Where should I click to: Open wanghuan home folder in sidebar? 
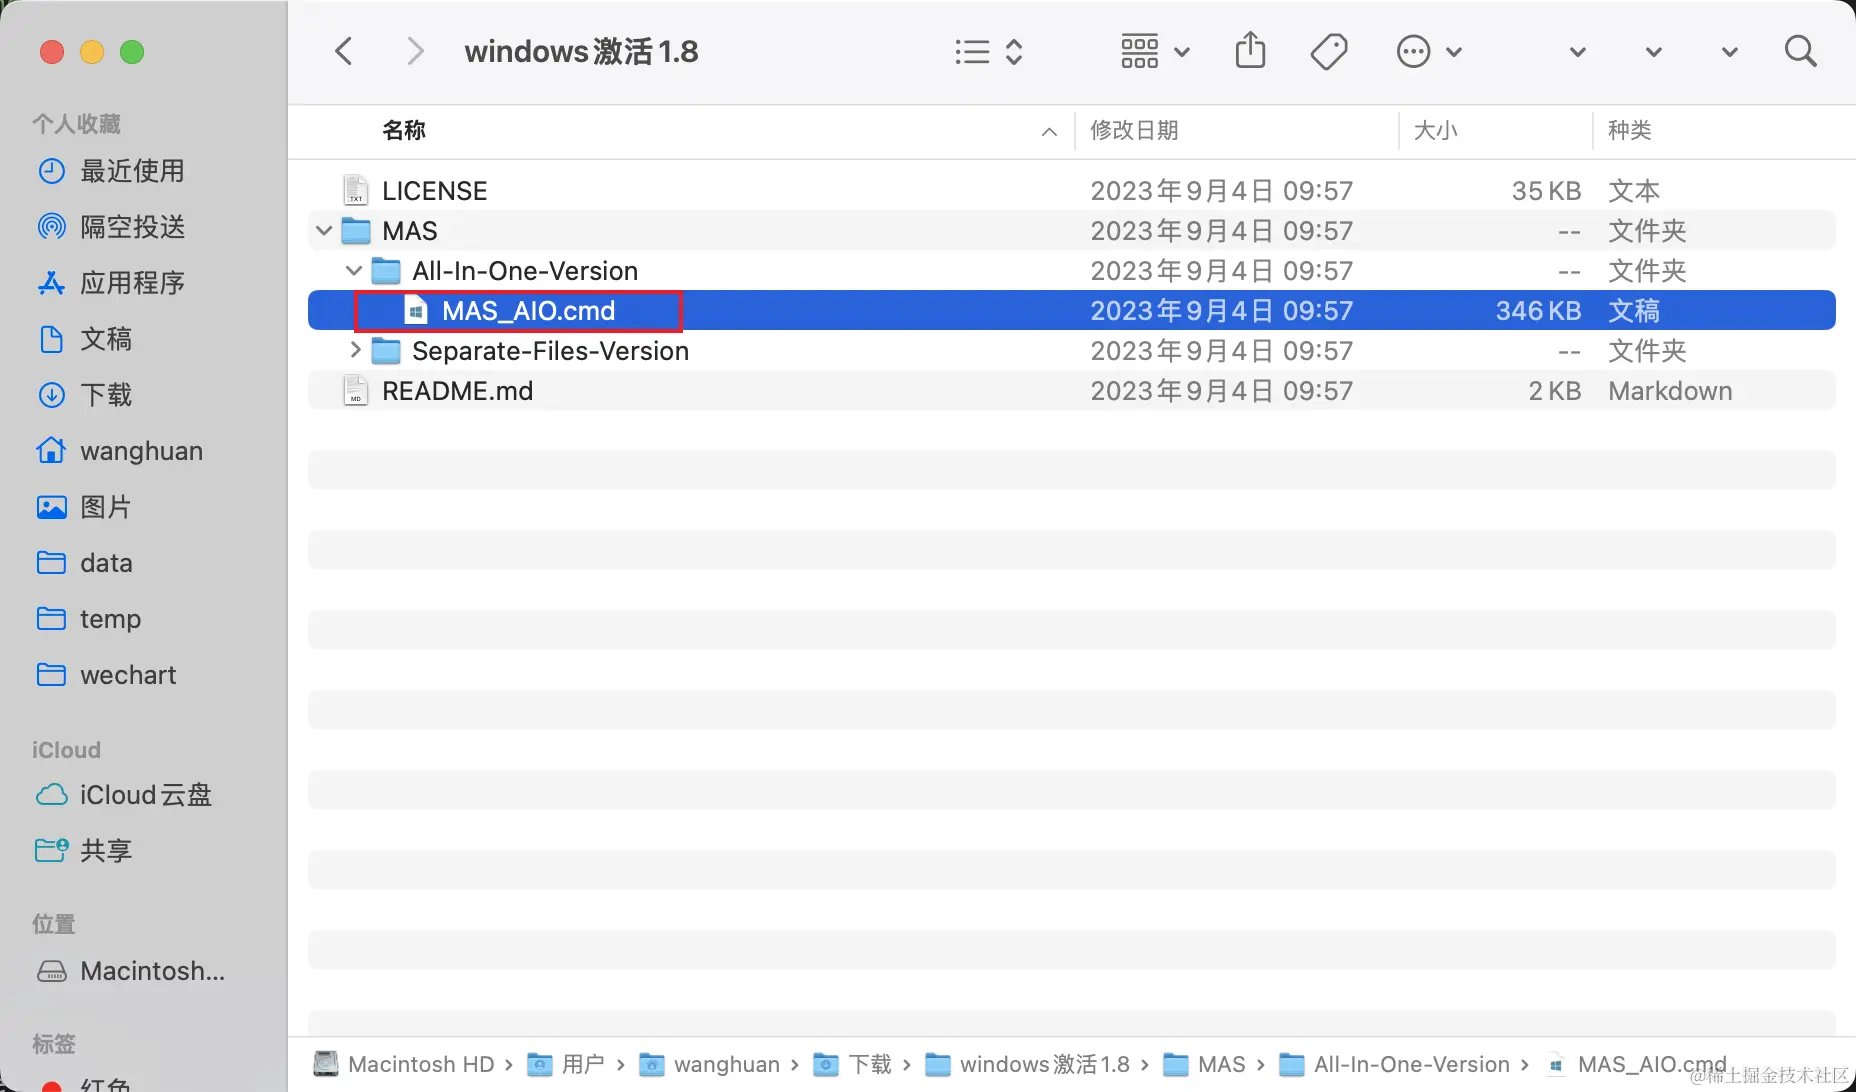point(141,451)
